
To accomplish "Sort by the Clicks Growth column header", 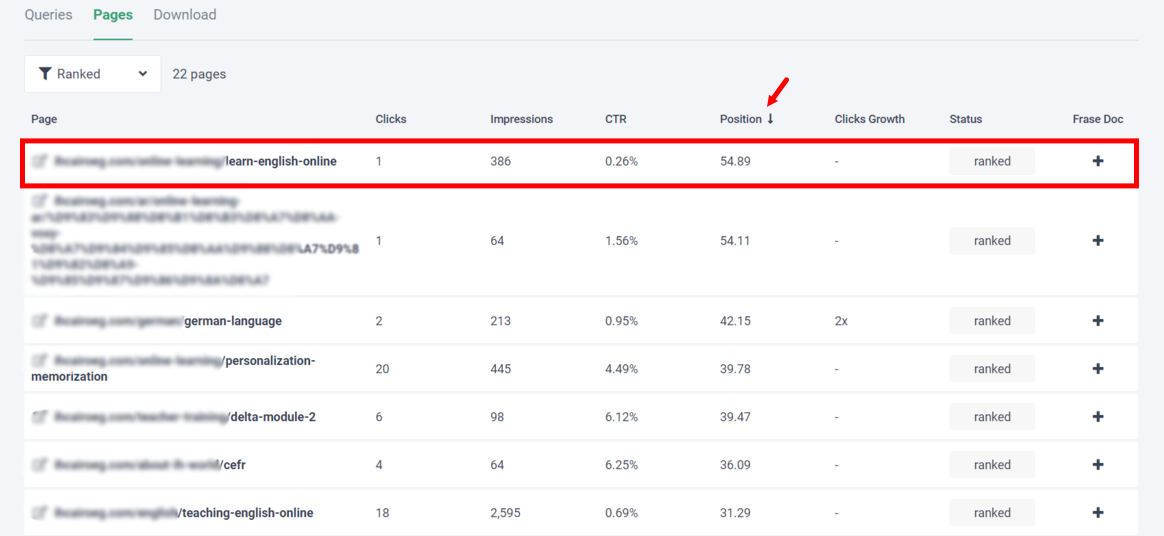I will click(x=869, y=119).
